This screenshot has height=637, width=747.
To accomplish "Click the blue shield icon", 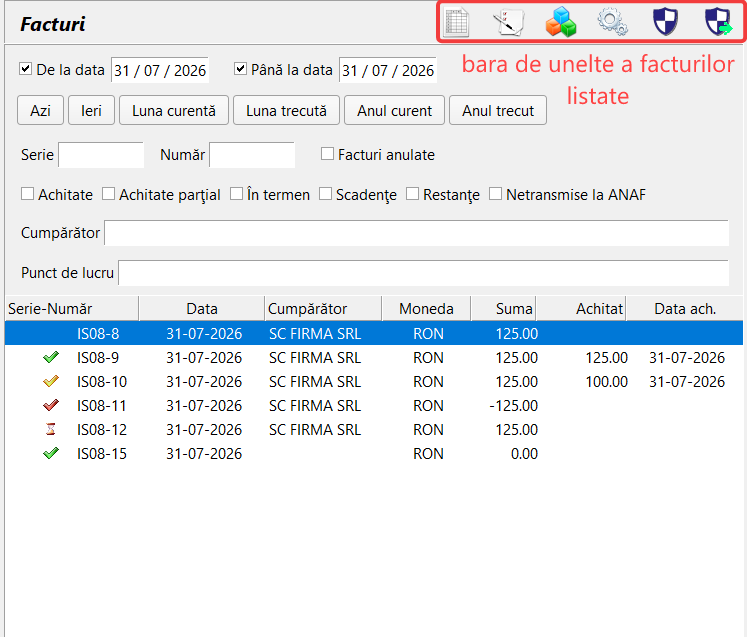I will point(665,22).
